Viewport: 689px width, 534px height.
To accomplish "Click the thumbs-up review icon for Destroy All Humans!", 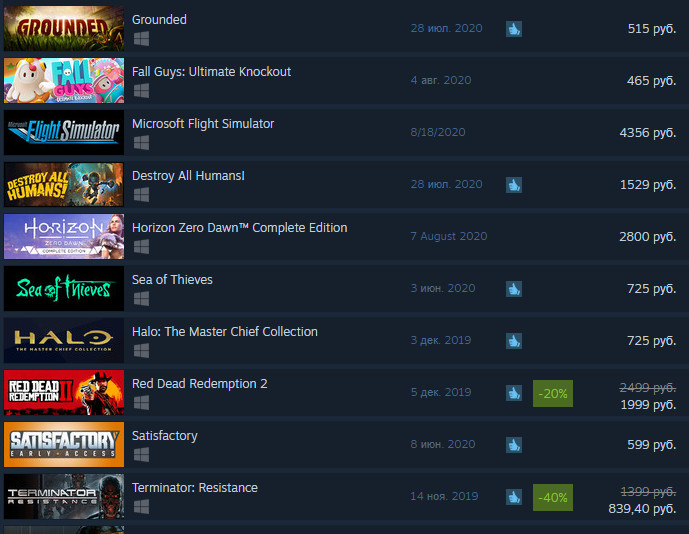I will coord(514,185).
